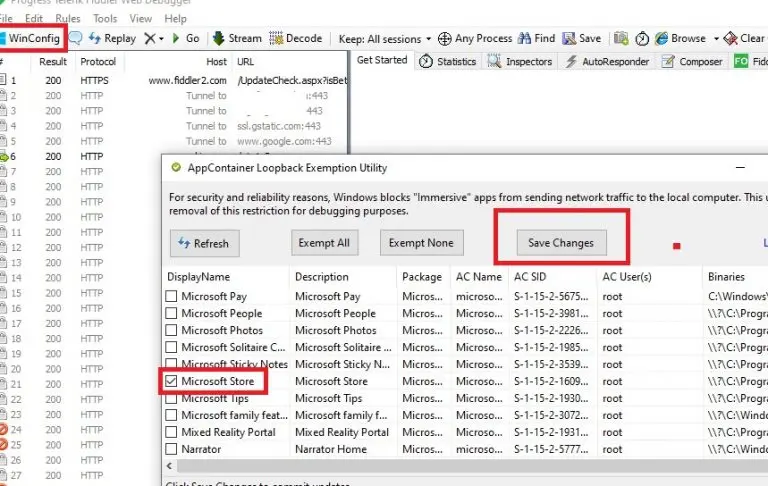Click the blocked icon on session 25
The height and width of the screenshot is (486, 768).
tap(3, 445)
